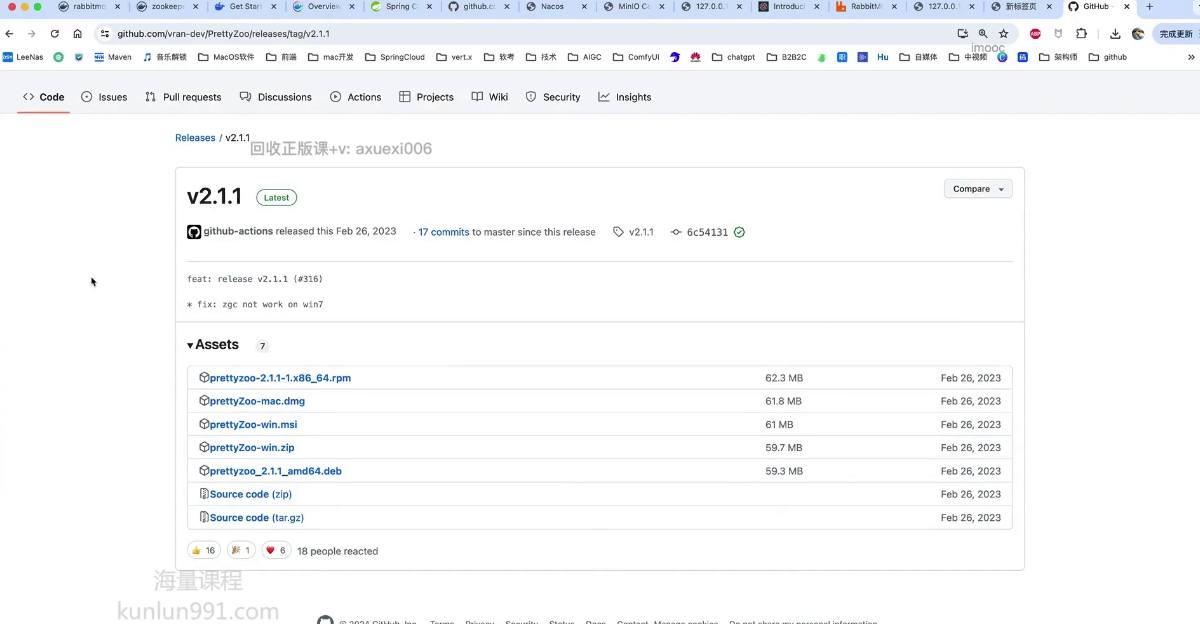Click the verified checkmark beside 6c54131
The height and width of the screenshot is (624, 1200).
739,232
